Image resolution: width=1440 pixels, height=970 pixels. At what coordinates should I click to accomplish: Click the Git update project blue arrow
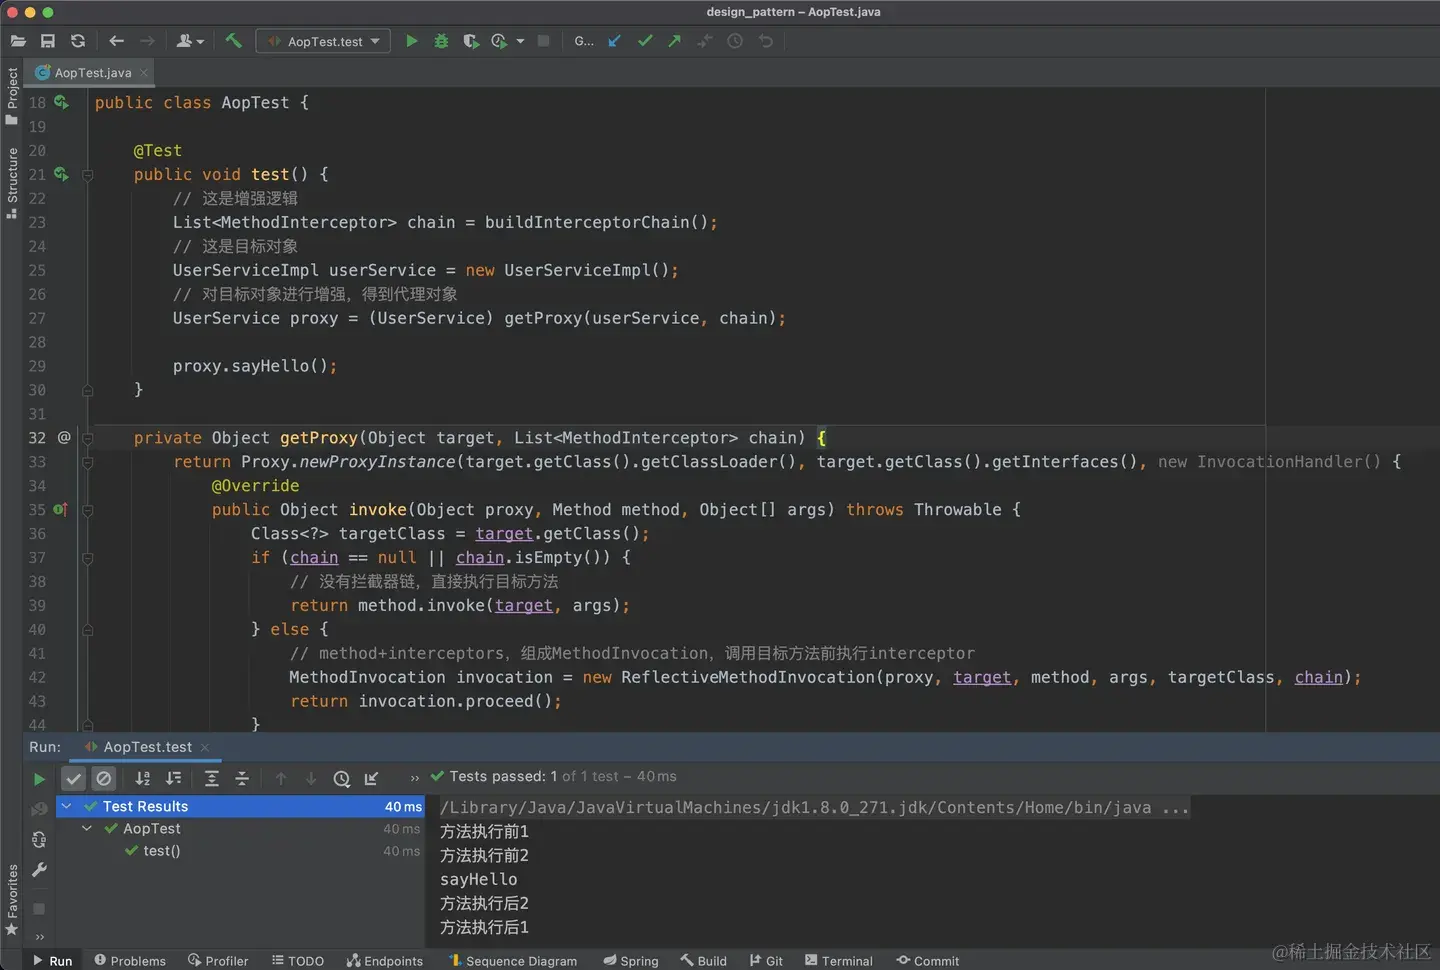pos(614,41)
